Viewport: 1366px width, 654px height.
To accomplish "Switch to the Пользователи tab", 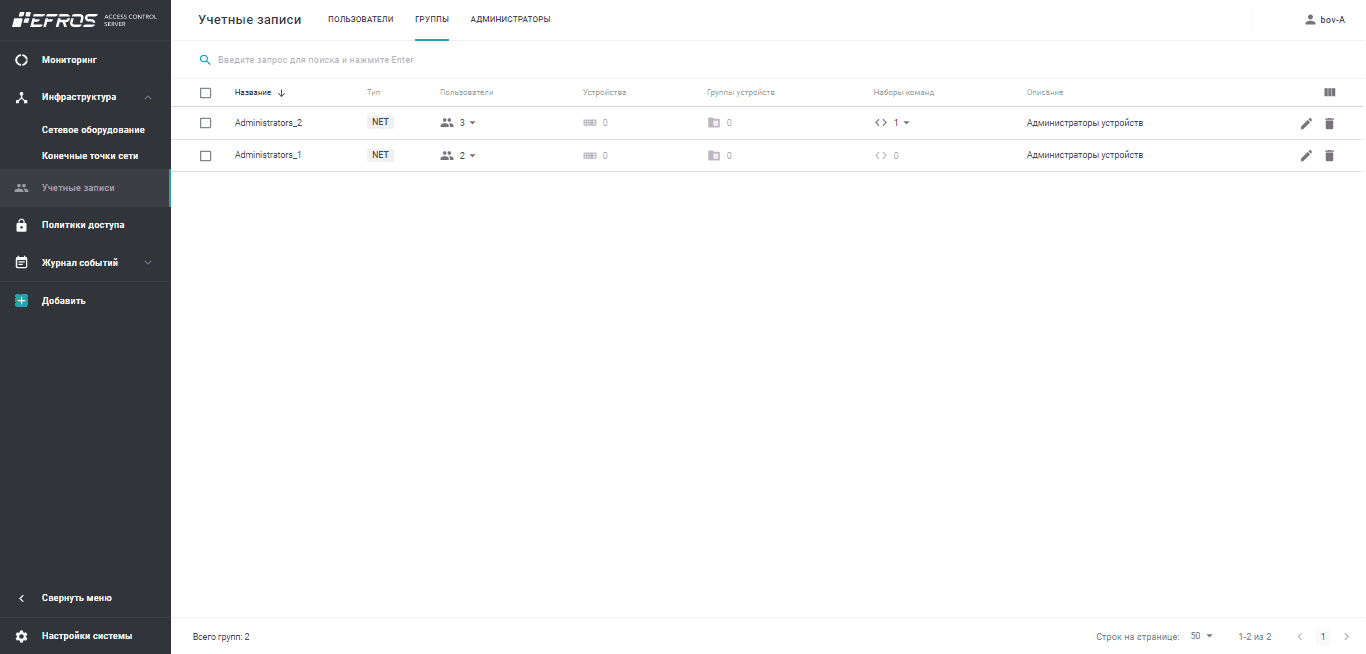I will (x=361, y=19).
